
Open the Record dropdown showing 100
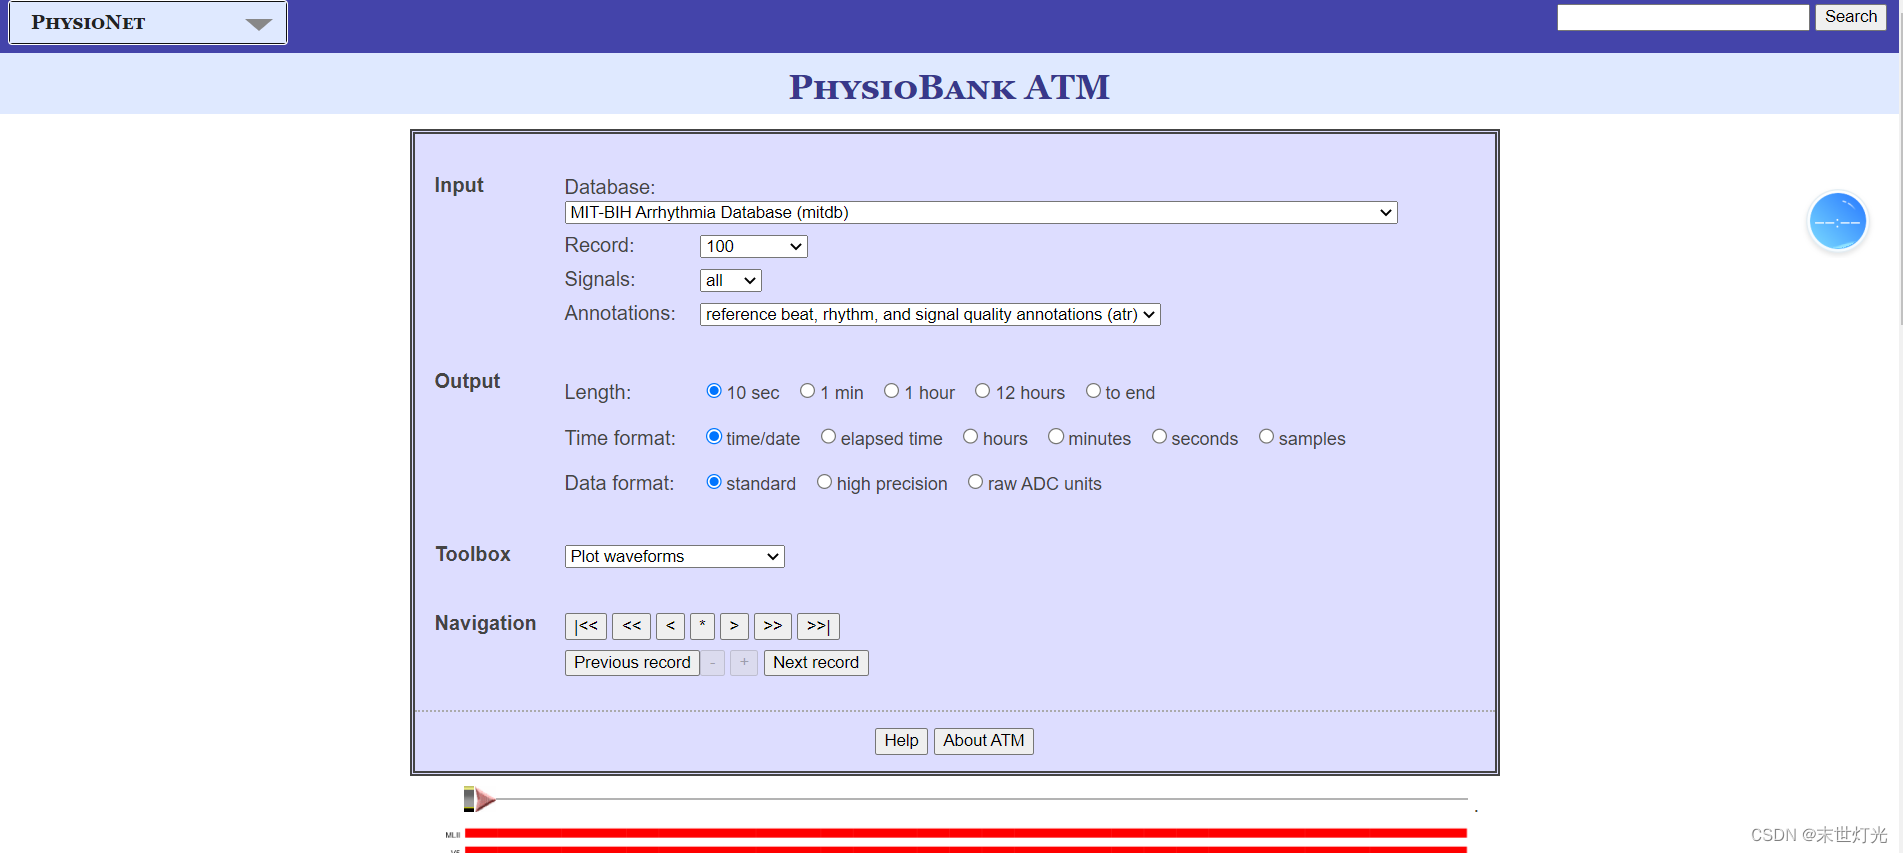point(753,246)
